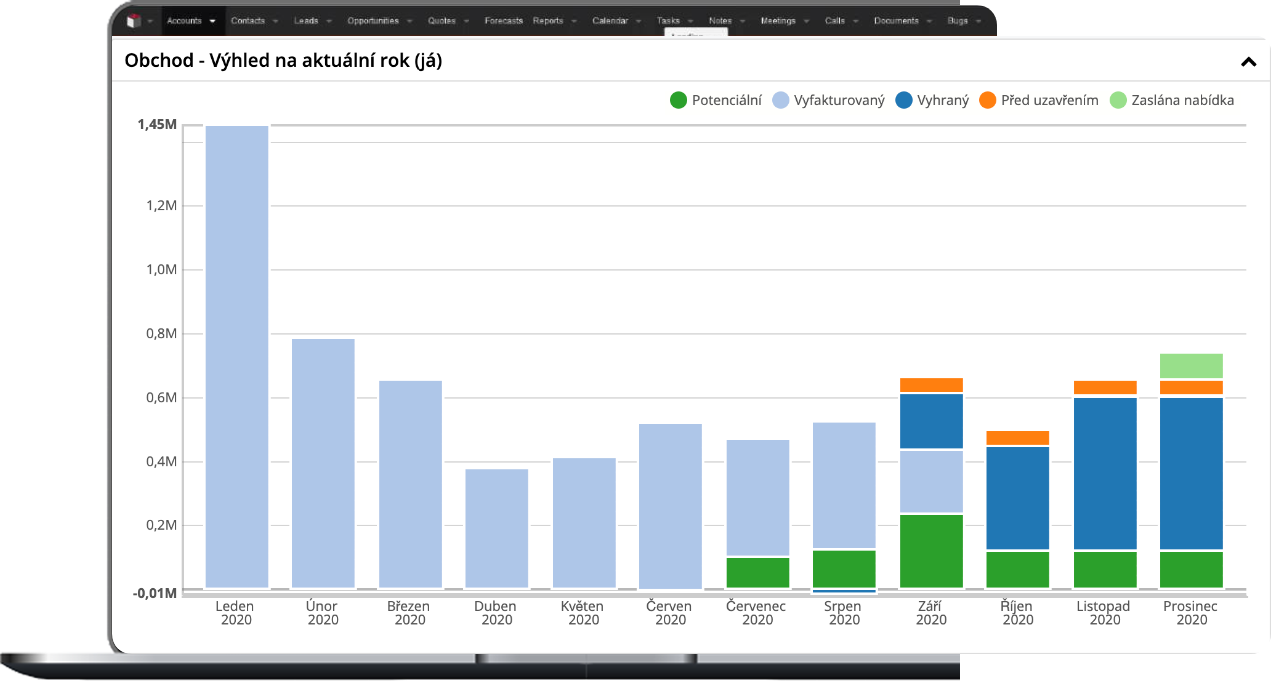Screen dimensions: 1271x681
Task: Click the Leden 2020 invoiced bar
Action: 236,356
